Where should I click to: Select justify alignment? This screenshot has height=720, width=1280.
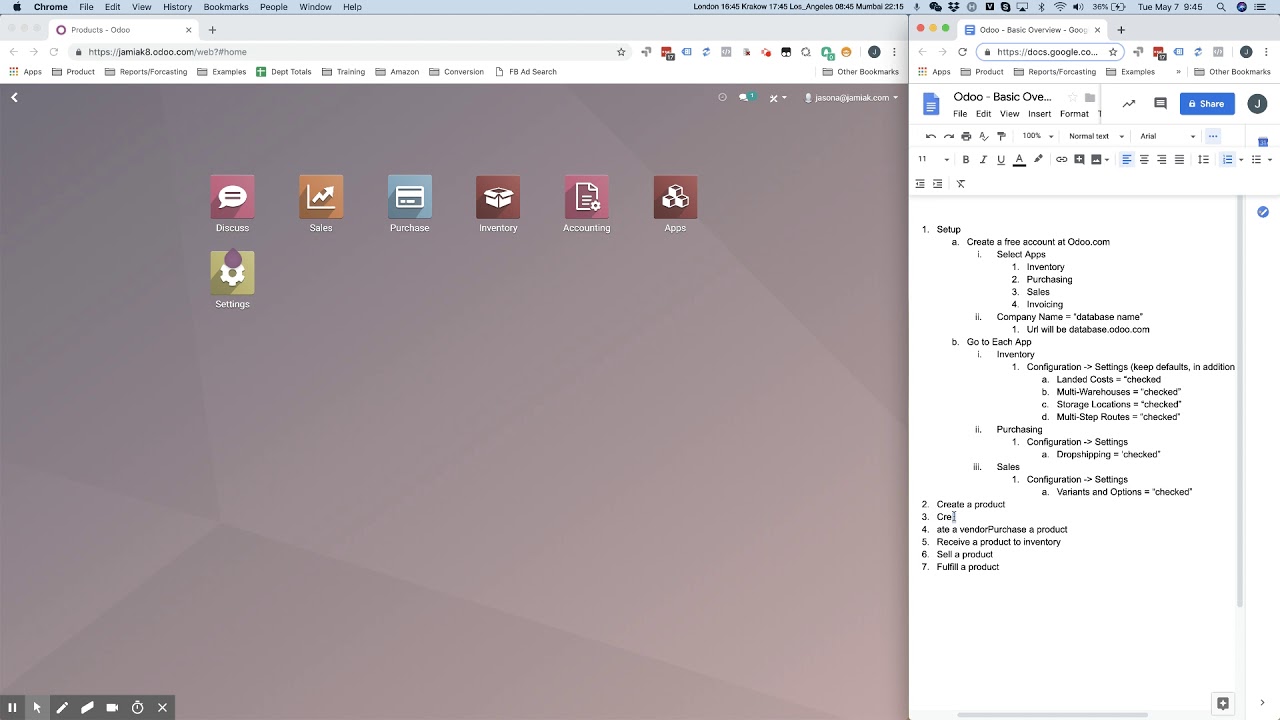pyautogui.click(x=1179, y=159)
